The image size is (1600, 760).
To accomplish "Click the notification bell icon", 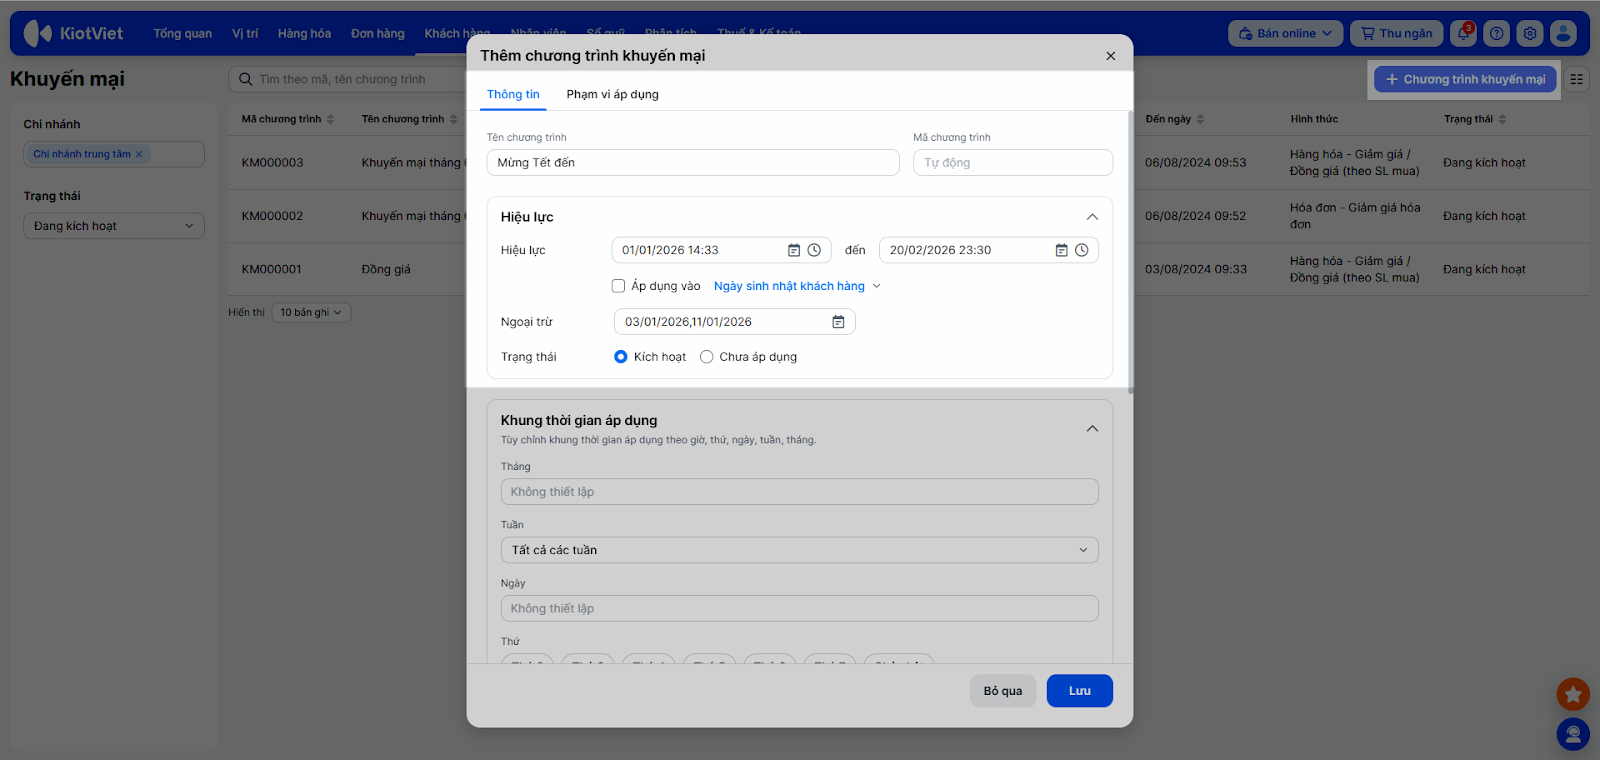I will click(1463, 33).
